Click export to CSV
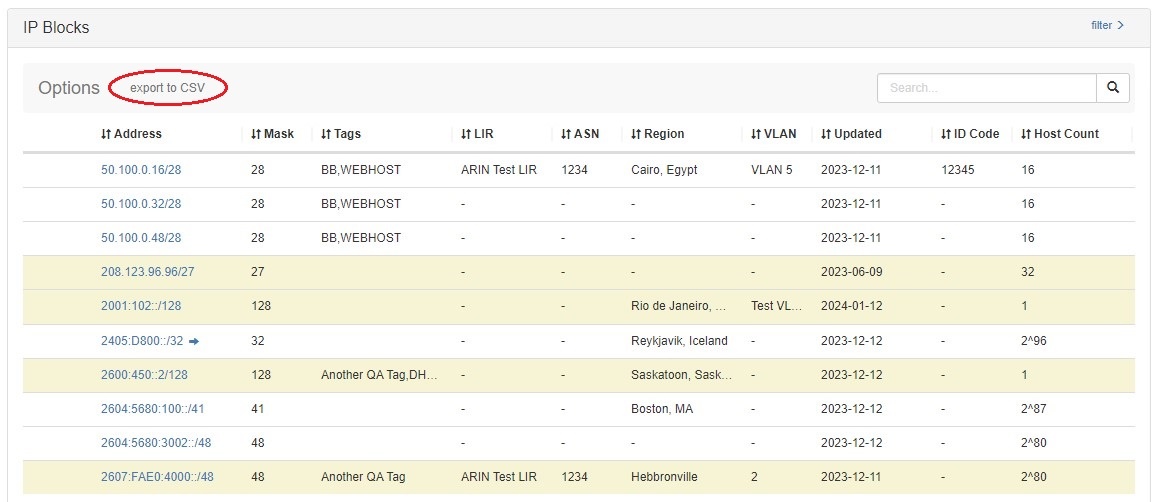Image resolution: width=1158 pixels, height=502 pixels. (x=168, y=88)
